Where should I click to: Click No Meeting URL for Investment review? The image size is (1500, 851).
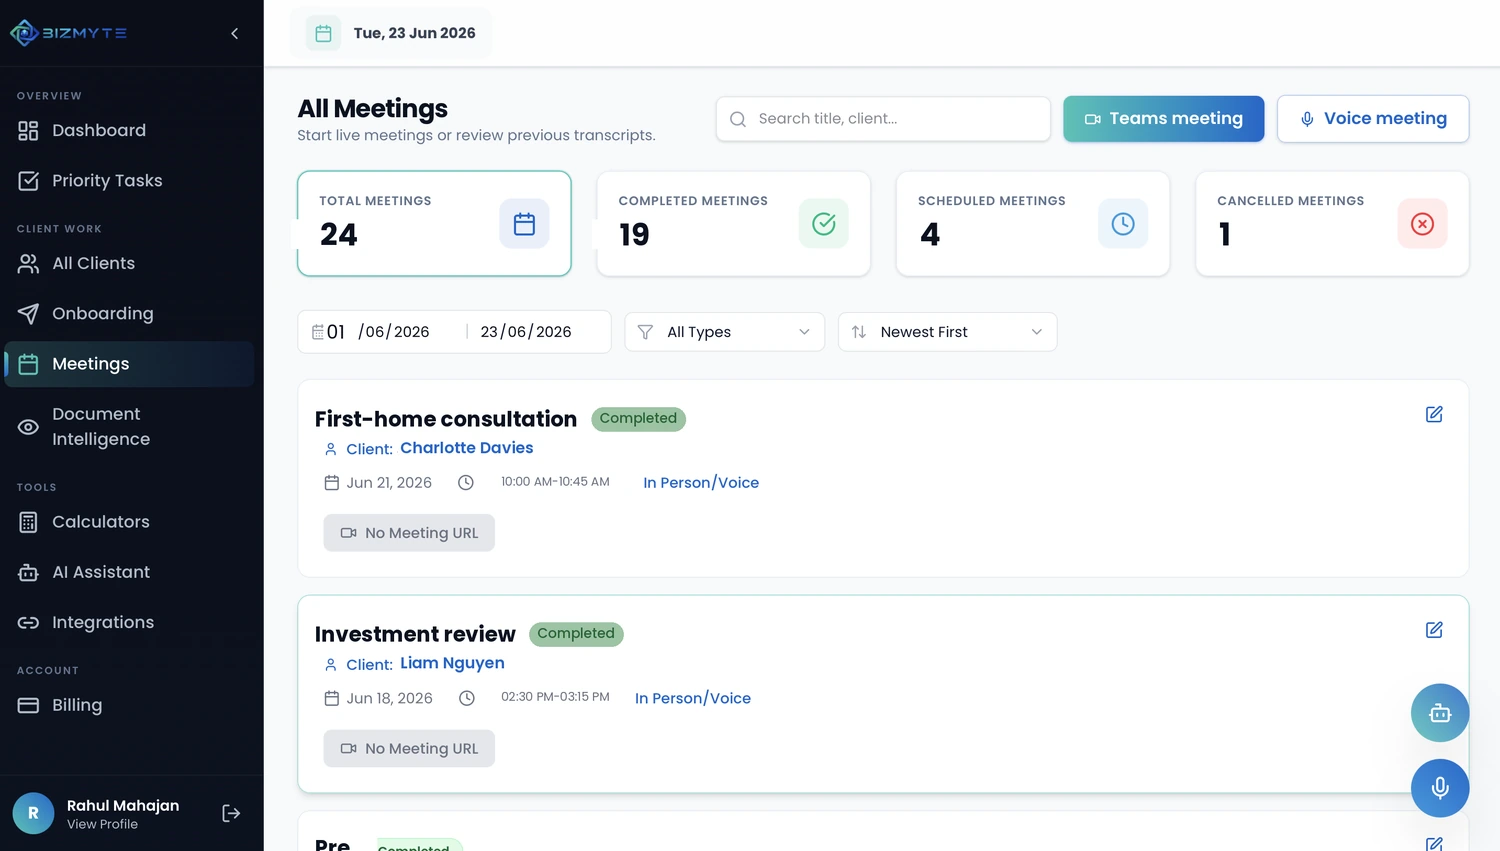coord(409,748)
